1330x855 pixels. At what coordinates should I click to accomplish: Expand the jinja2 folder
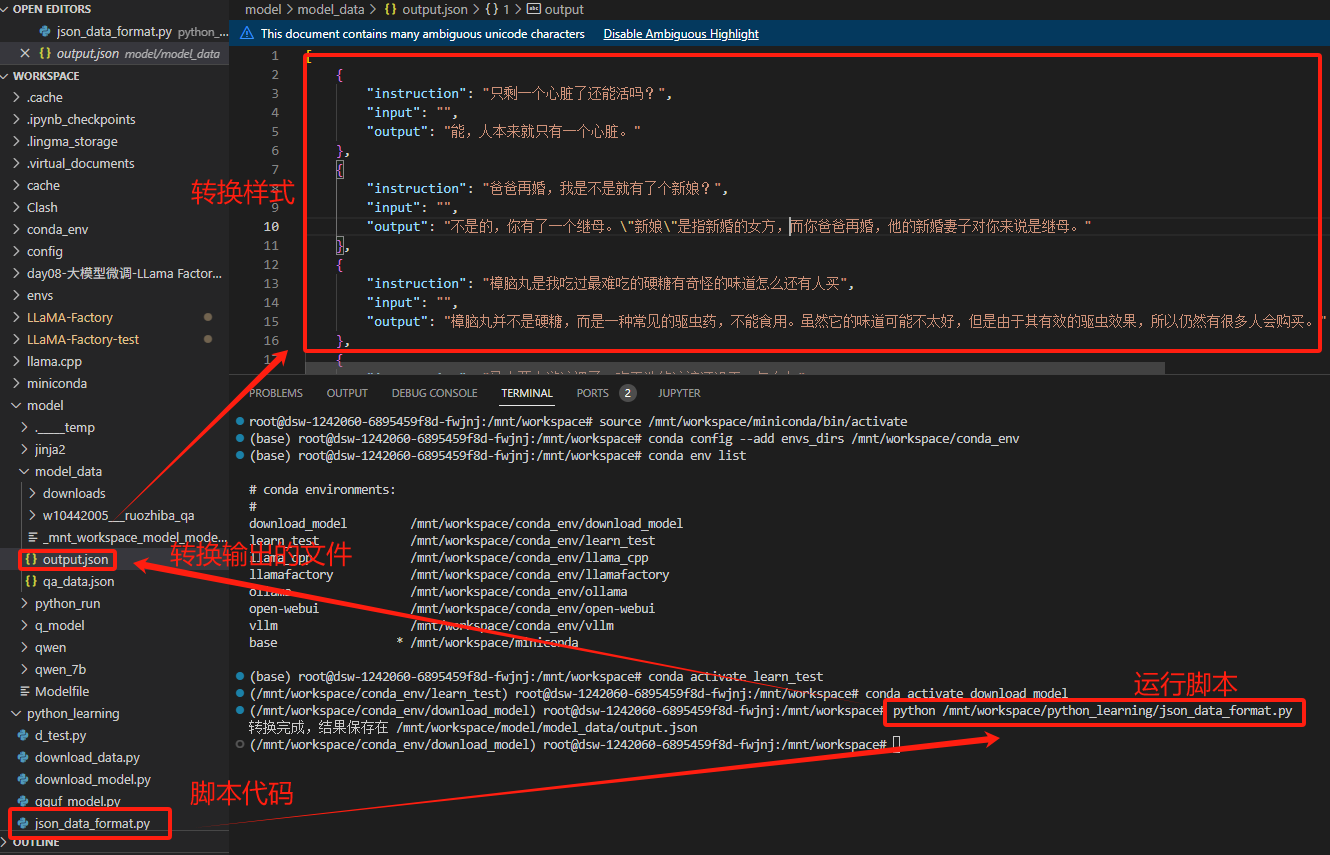(50, 449)
